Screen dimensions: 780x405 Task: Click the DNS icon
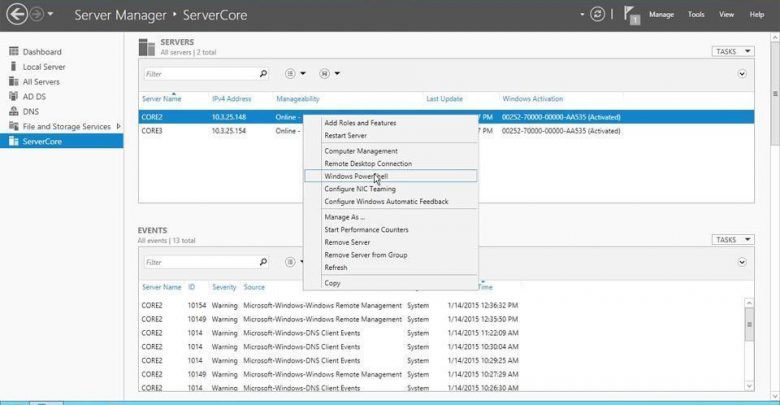coord(13,111)
